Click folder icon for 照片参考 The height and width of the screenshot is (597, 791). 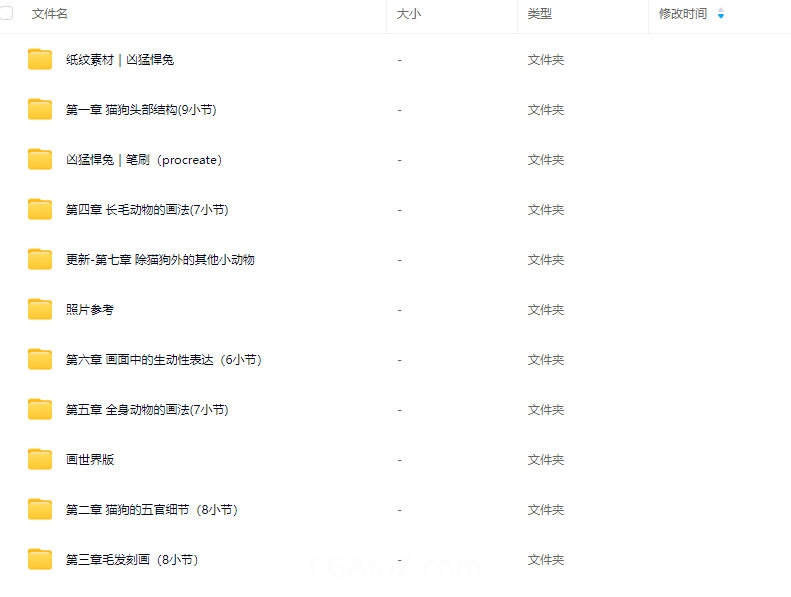pyautogui.click(x=40, y=310)
